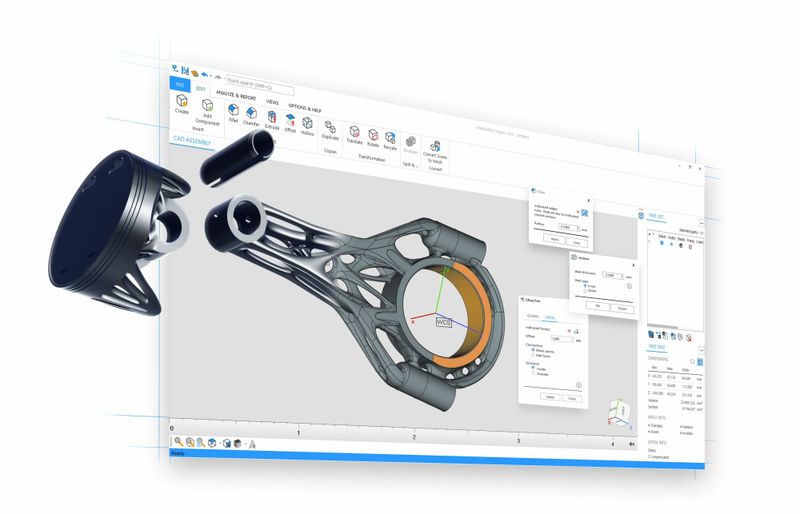Image resolution: width=800 pixels, height=514 pixels.
Task: Click the first icon below the part list
Action: tap(651, 334)
